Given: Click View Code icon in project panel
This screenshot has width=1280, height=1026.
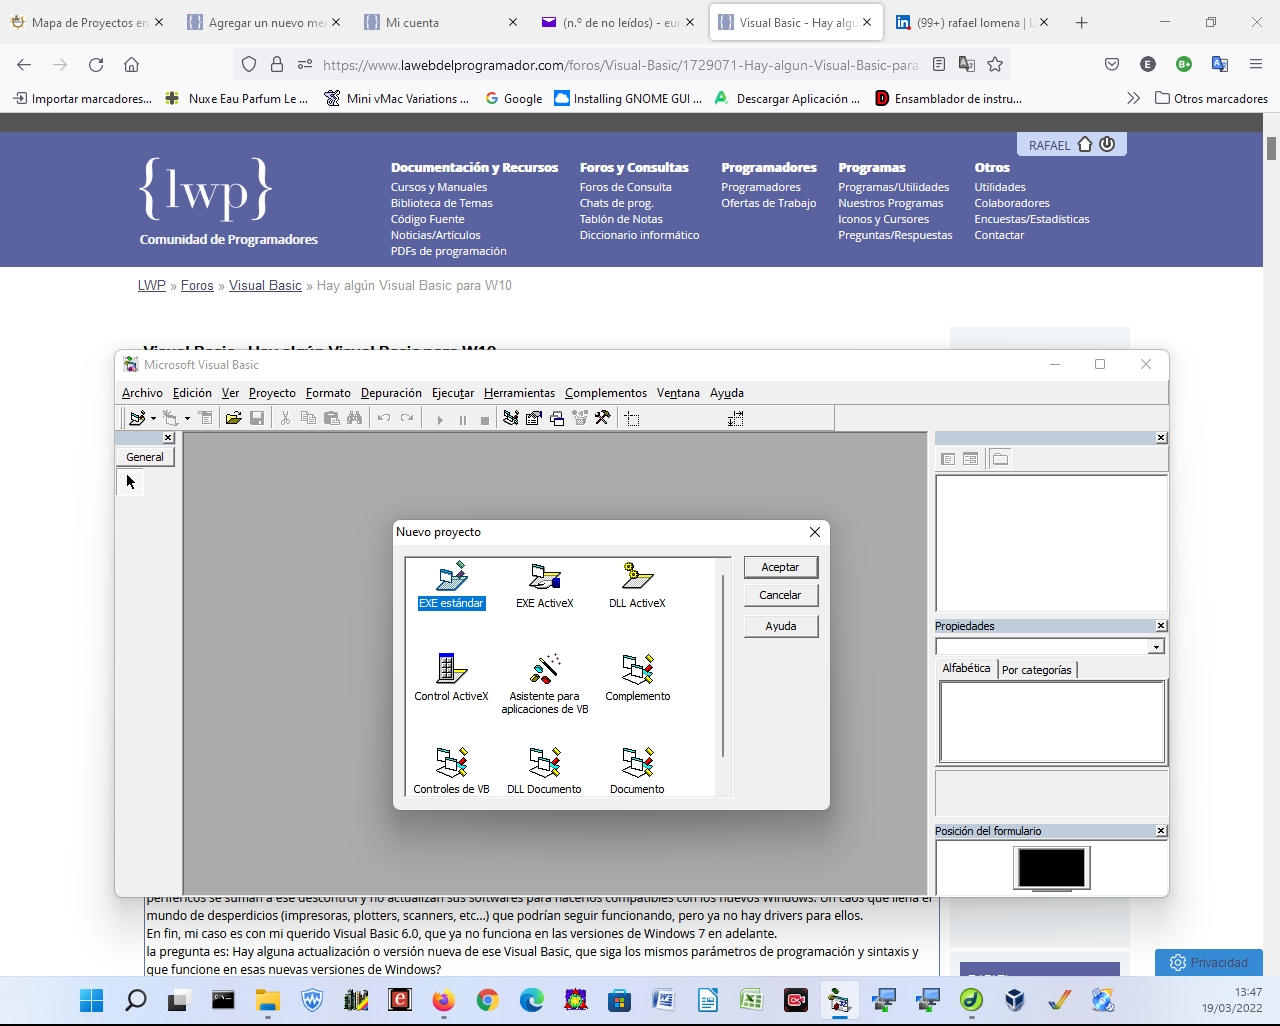Looking at the screenshot, I should point(948,459).
